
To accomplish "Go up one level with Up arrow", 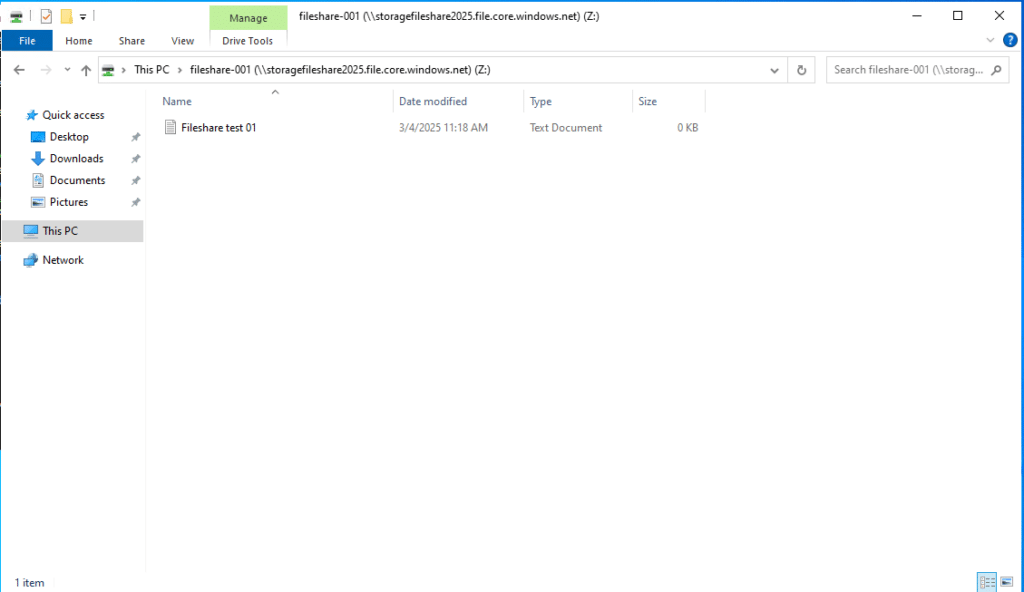I will (86, 70).
